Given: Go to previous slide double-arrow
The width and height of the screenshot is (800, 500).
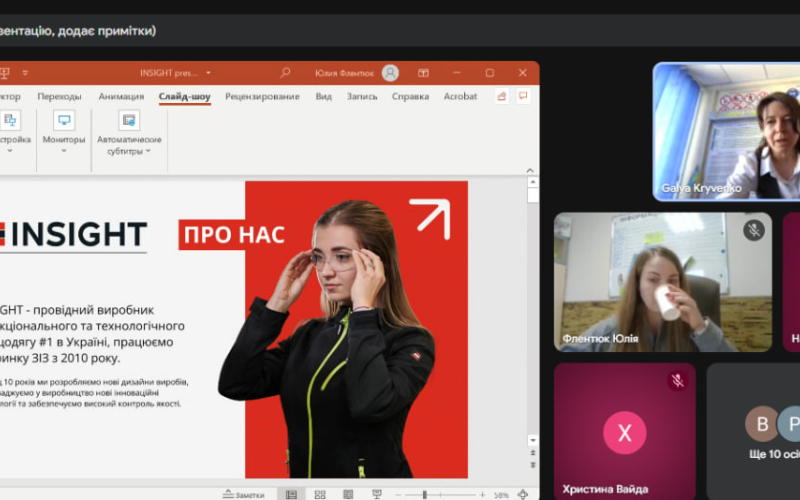Looking at the screenshot, I should (x=533, y=453).
